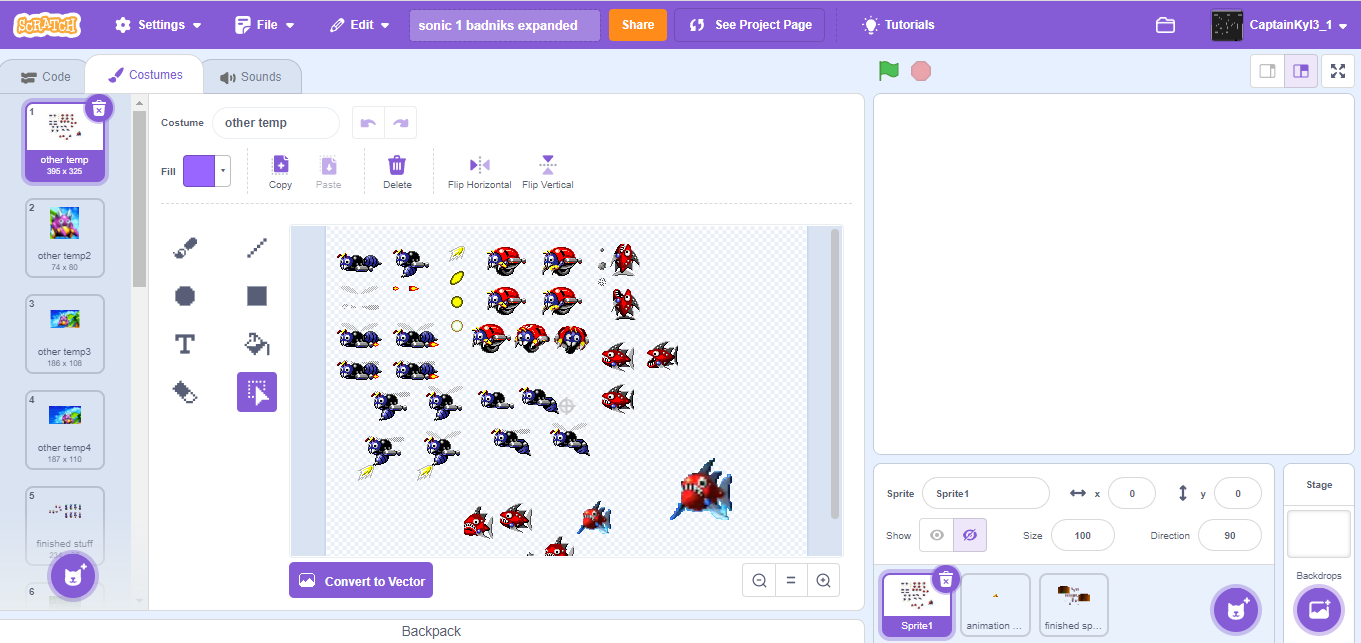Click the Paste icon
The image size is (1361, 643).
point(328,172)
